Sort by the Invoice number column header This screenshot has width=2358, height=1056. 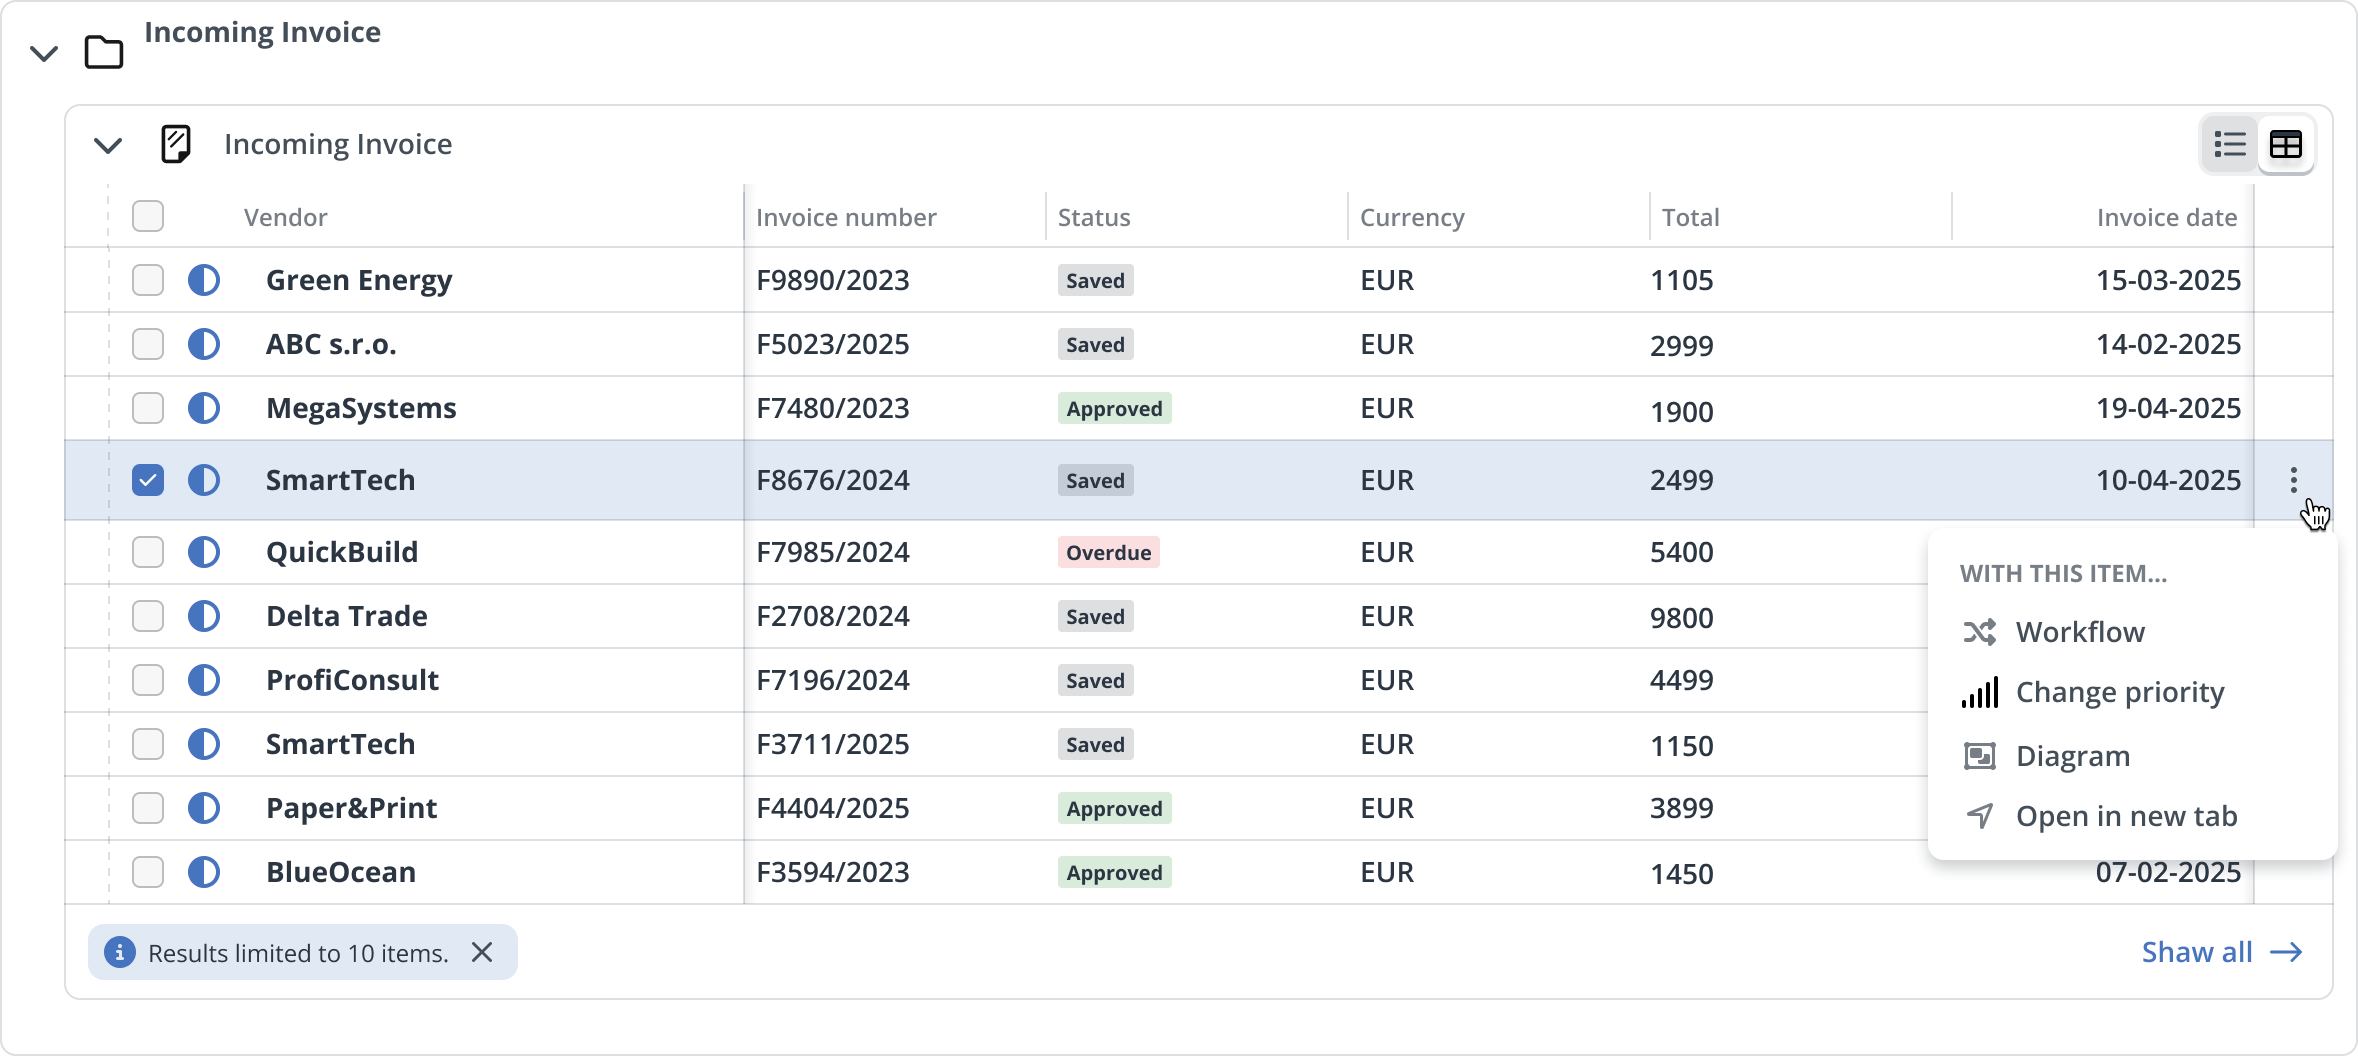846,217
